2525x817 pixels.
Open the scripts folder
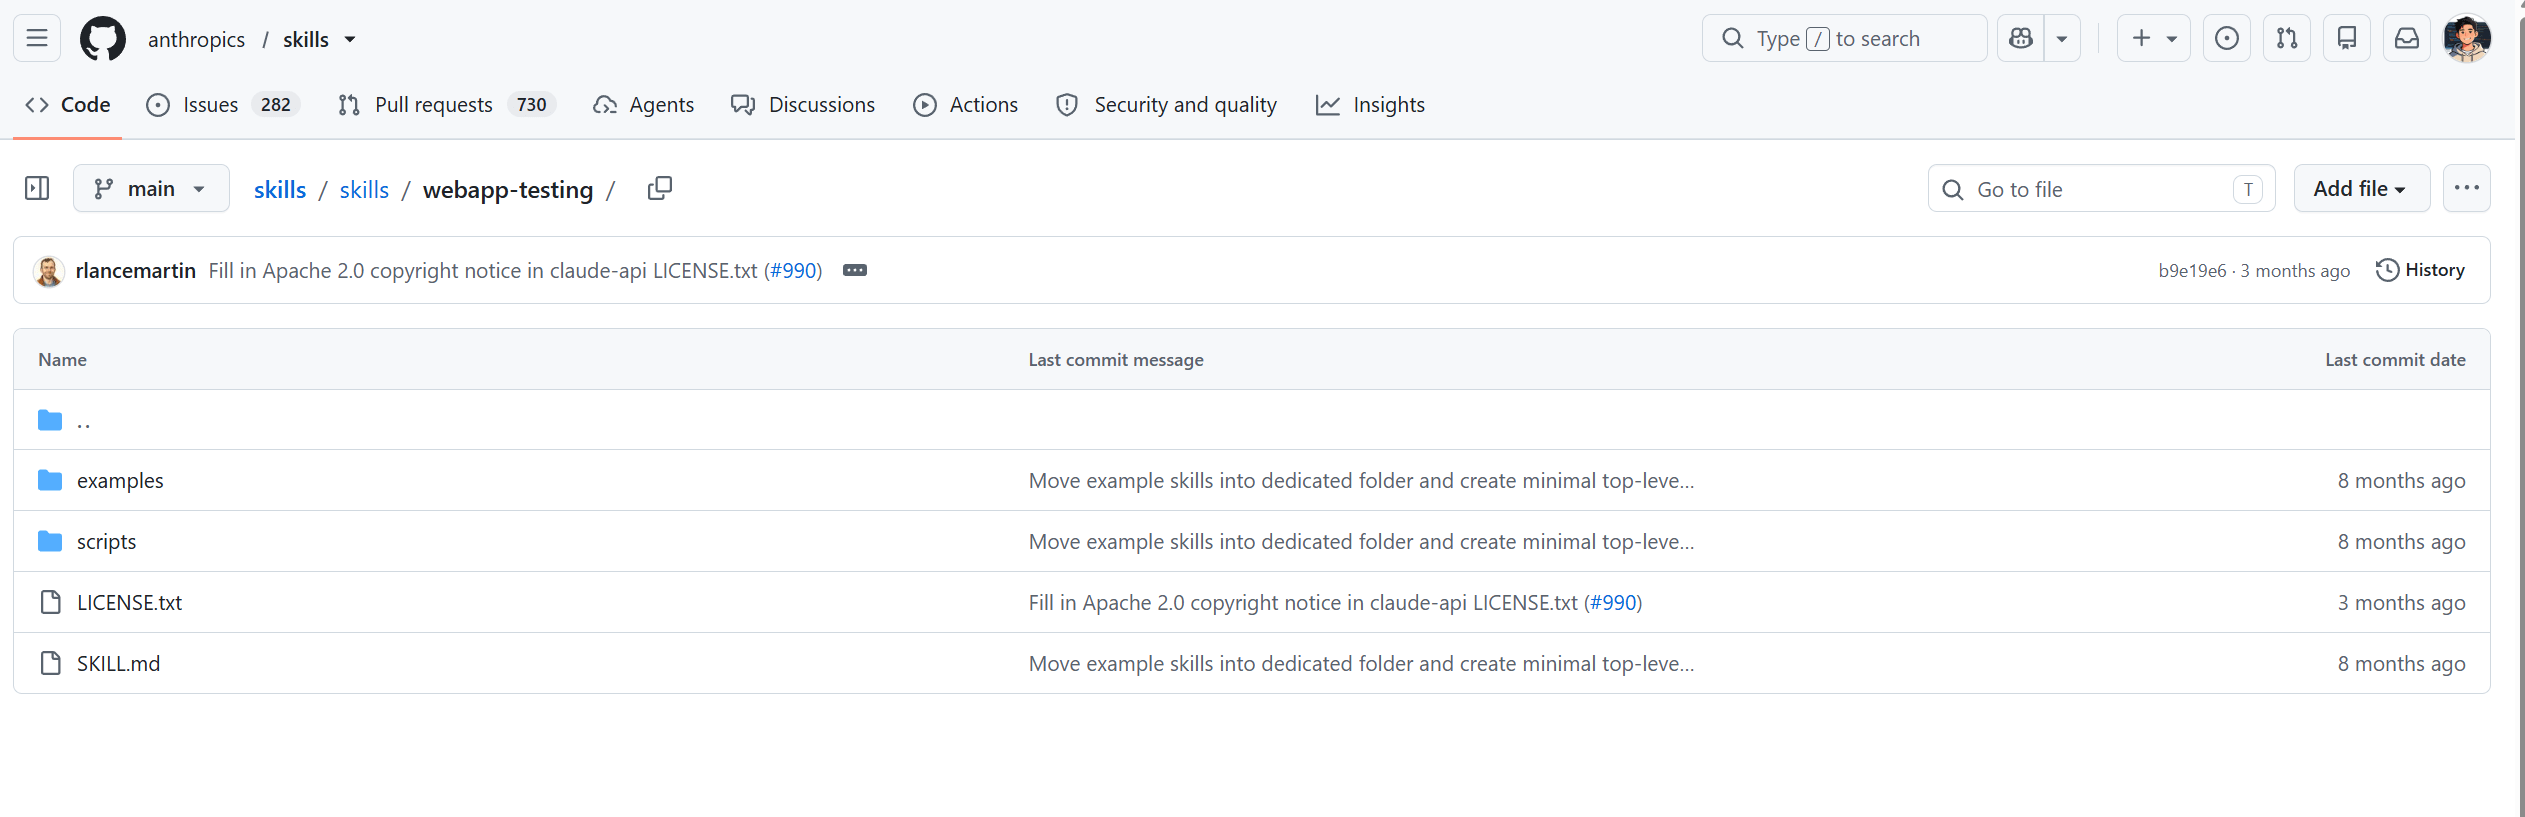pos(106,542)
